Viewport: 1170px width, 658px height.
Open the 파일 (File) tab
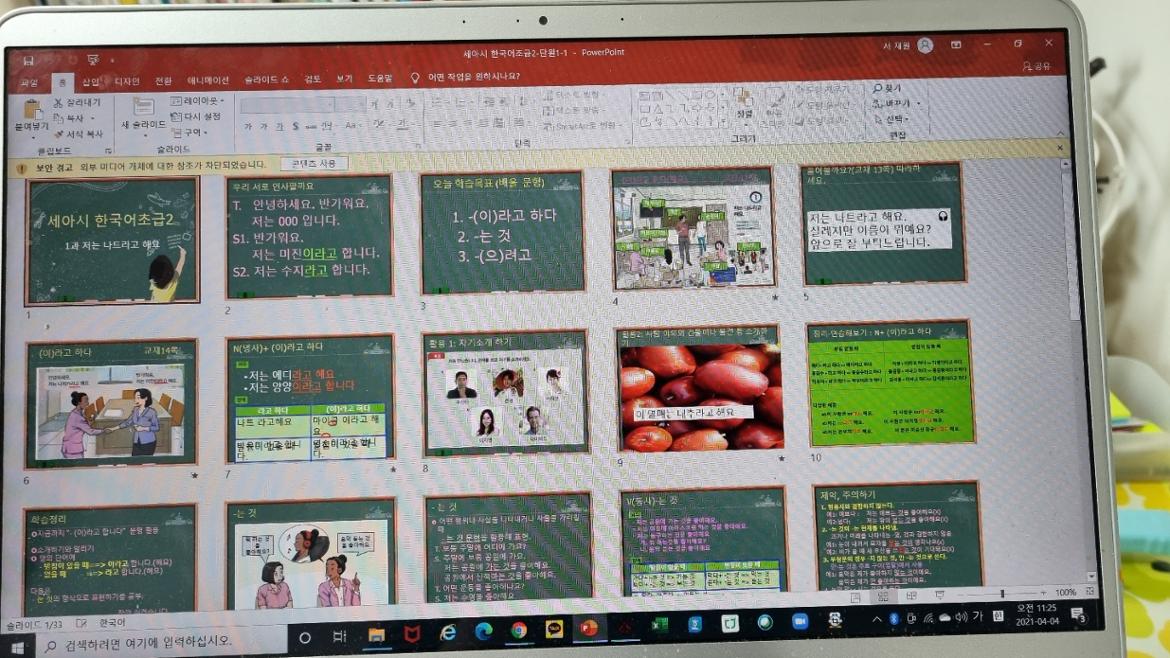click(29, 83)
